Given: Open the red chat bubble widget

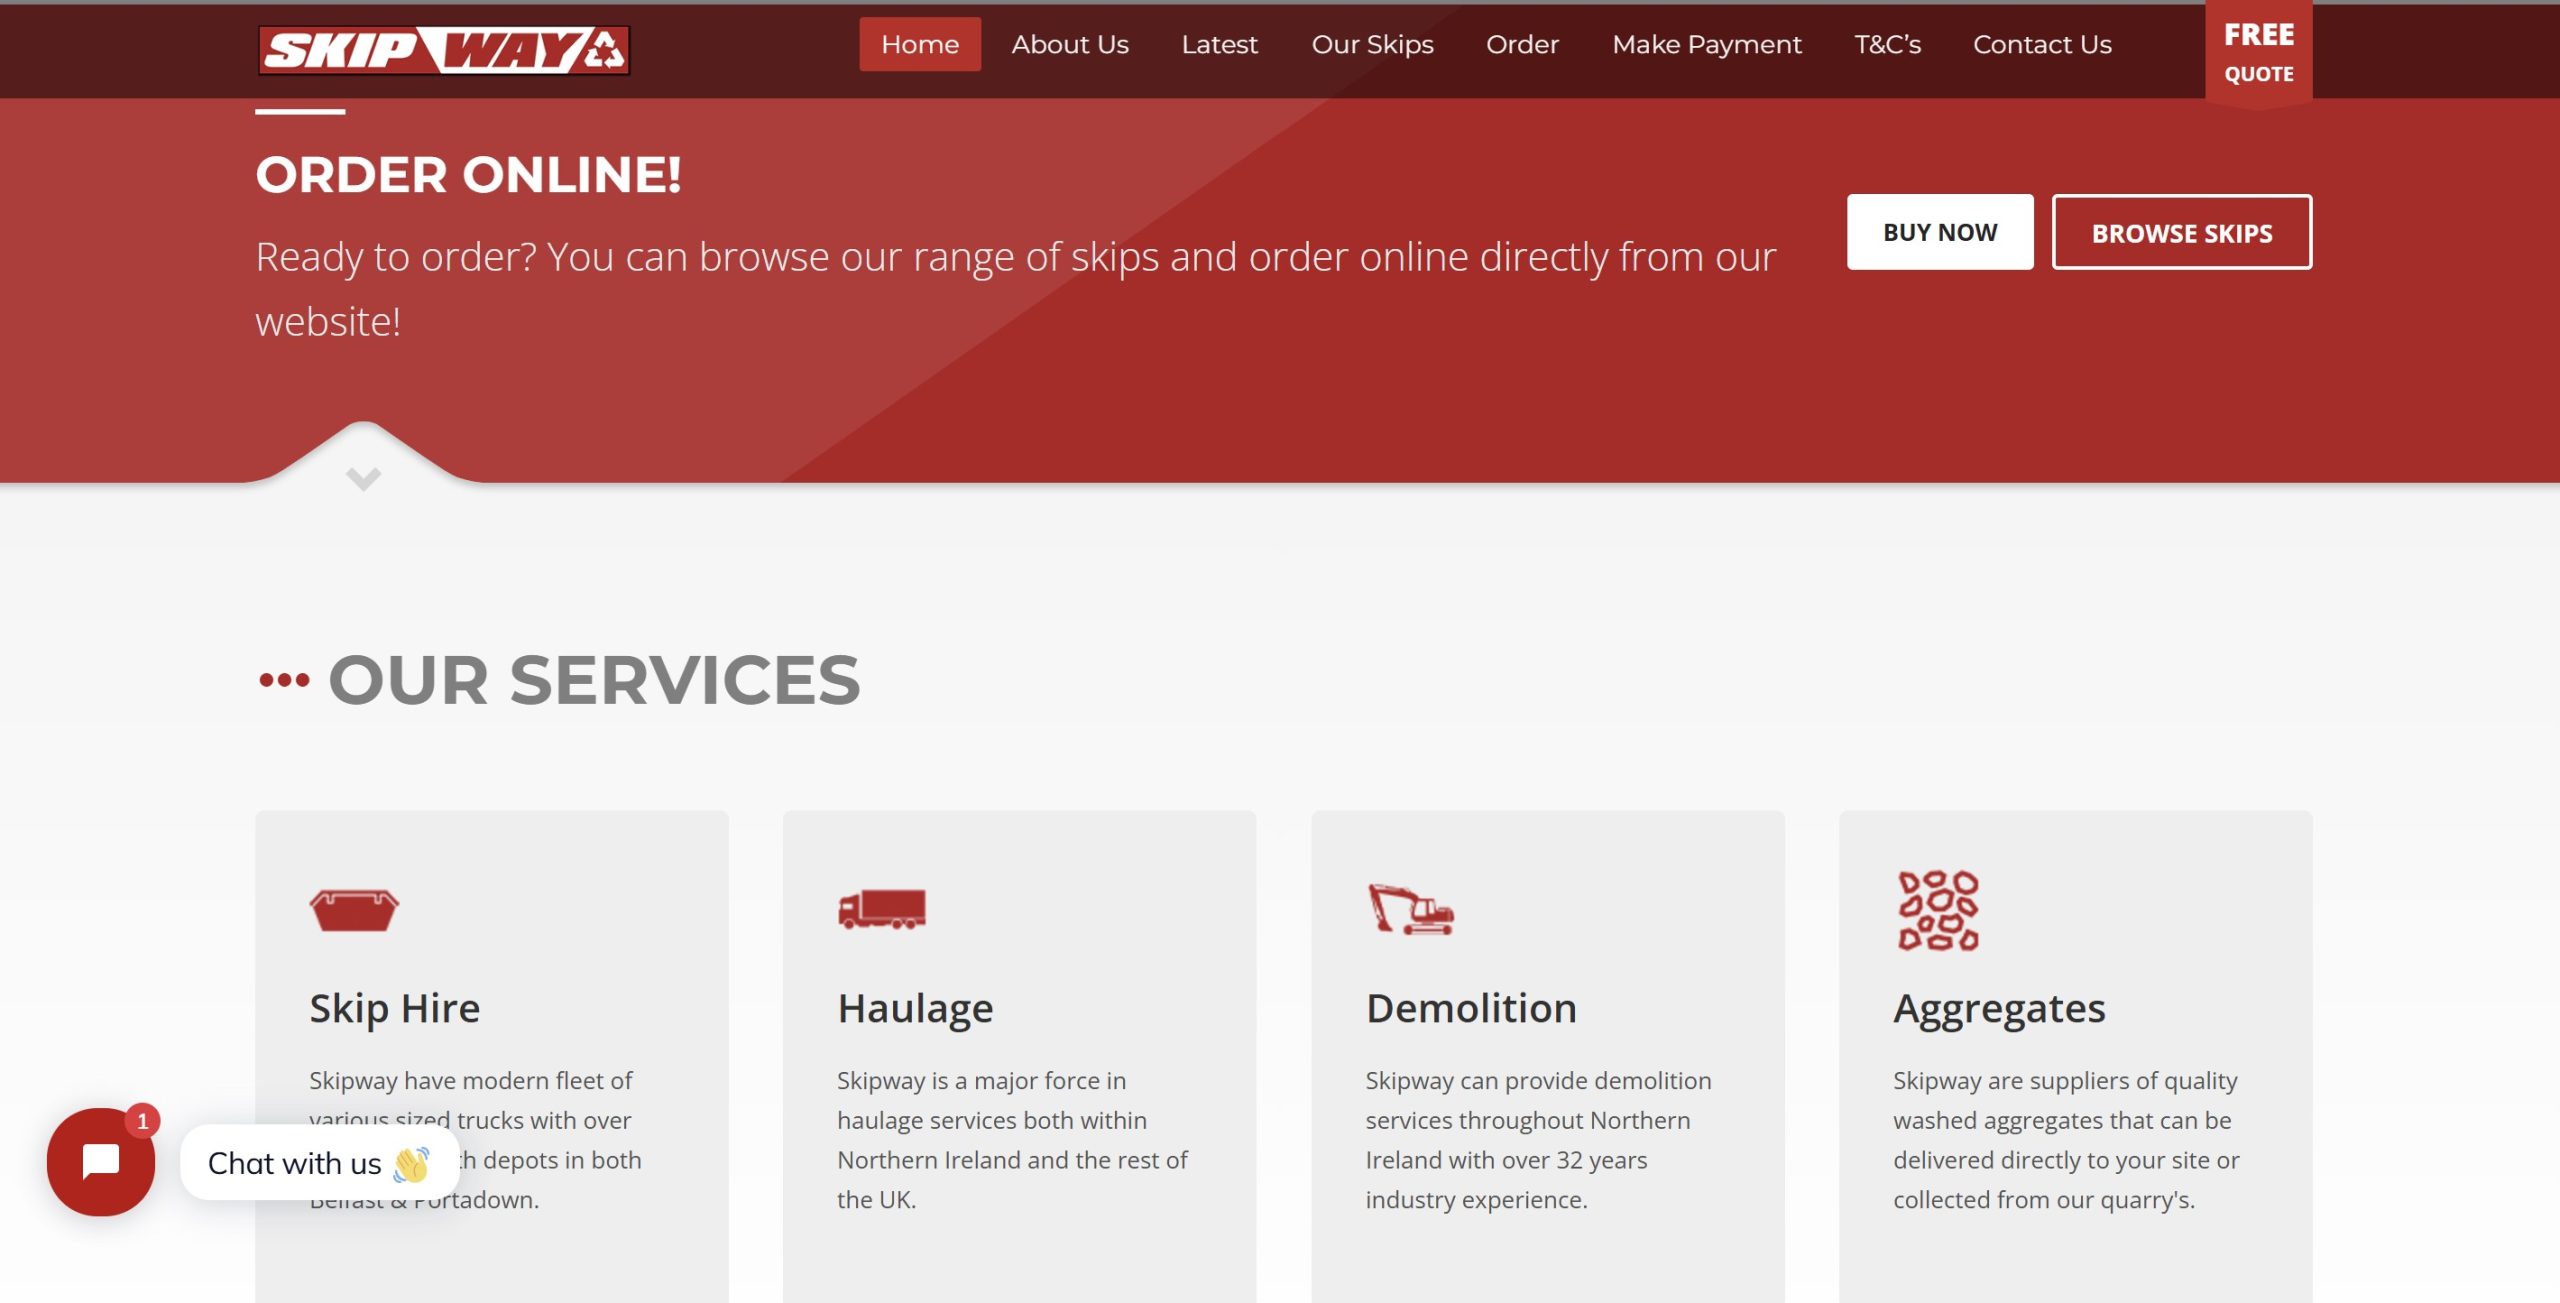Looking at the screenshot, I should tap(101, 1162).
